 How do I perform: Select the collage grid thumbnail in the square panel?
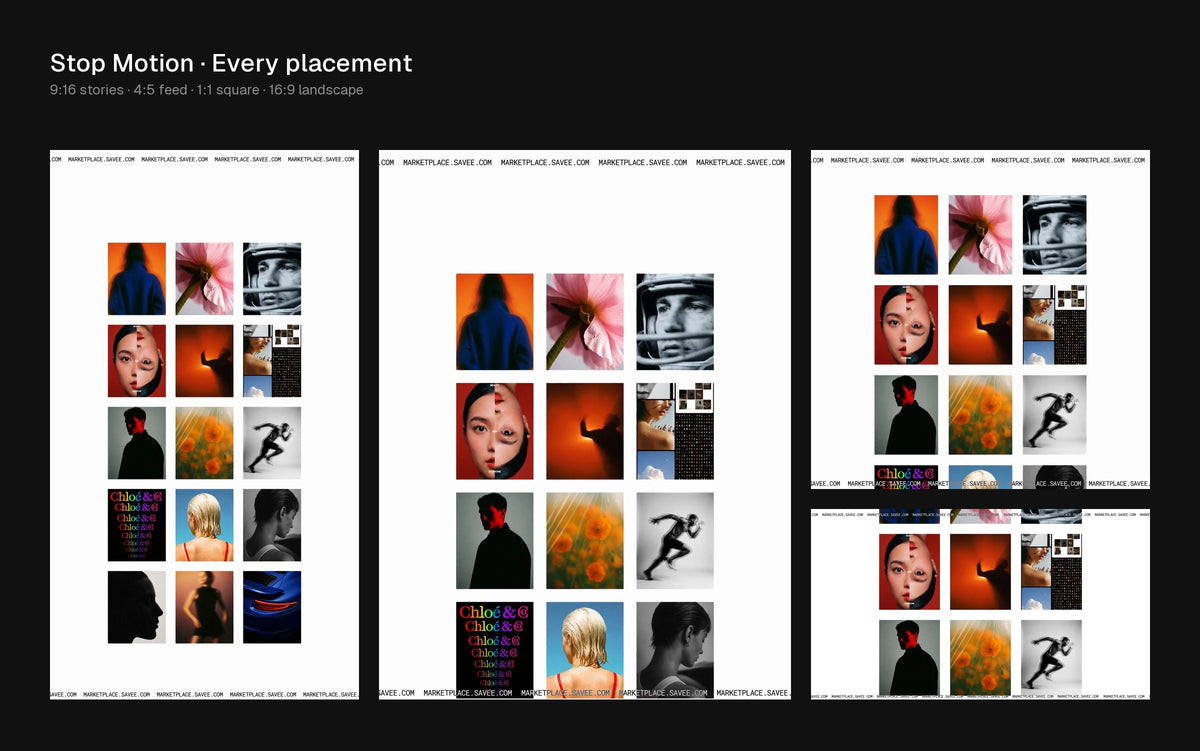tap(1054, 325)
